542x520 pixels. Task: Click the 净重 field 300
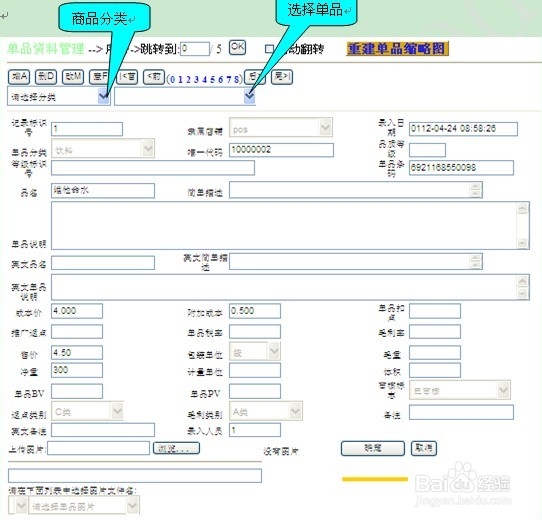pos(77,370)
